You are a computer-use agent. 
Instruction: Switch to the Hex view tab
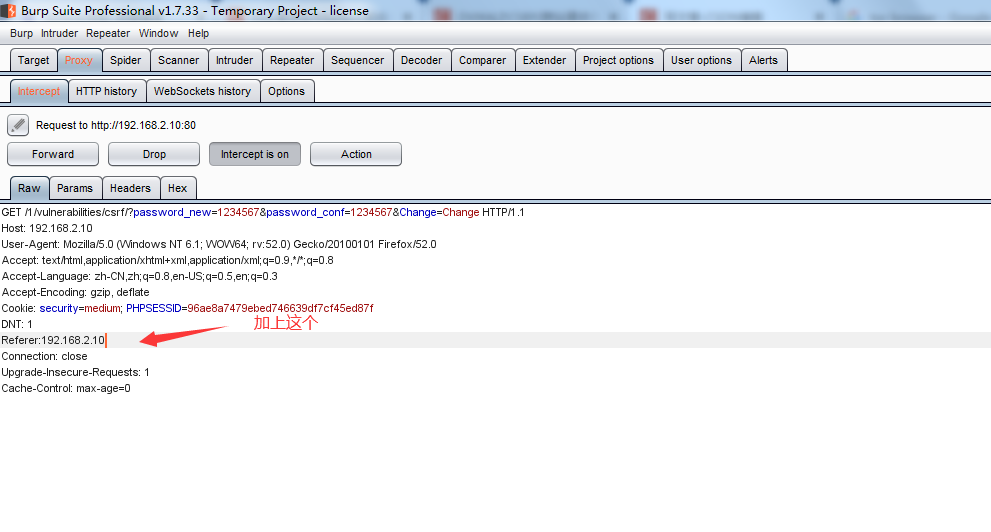[178, 188]
